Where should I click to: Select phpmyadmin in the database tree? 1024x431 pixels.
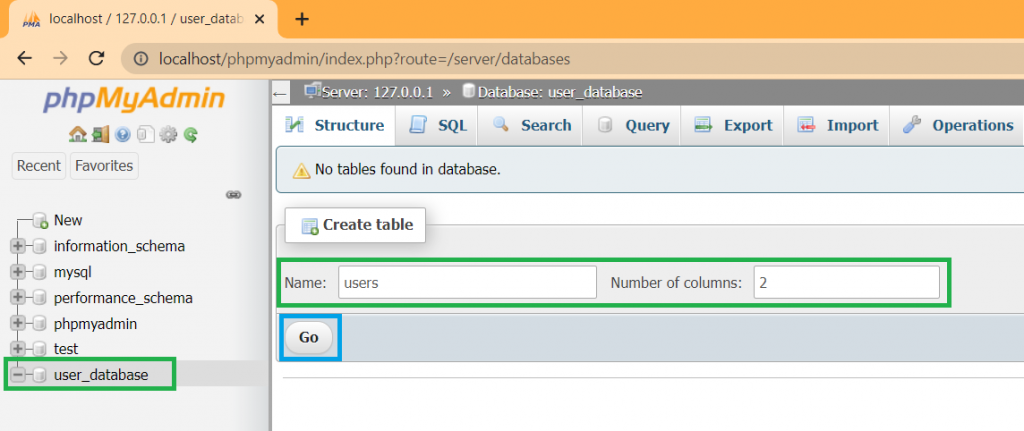coord(95,323)
